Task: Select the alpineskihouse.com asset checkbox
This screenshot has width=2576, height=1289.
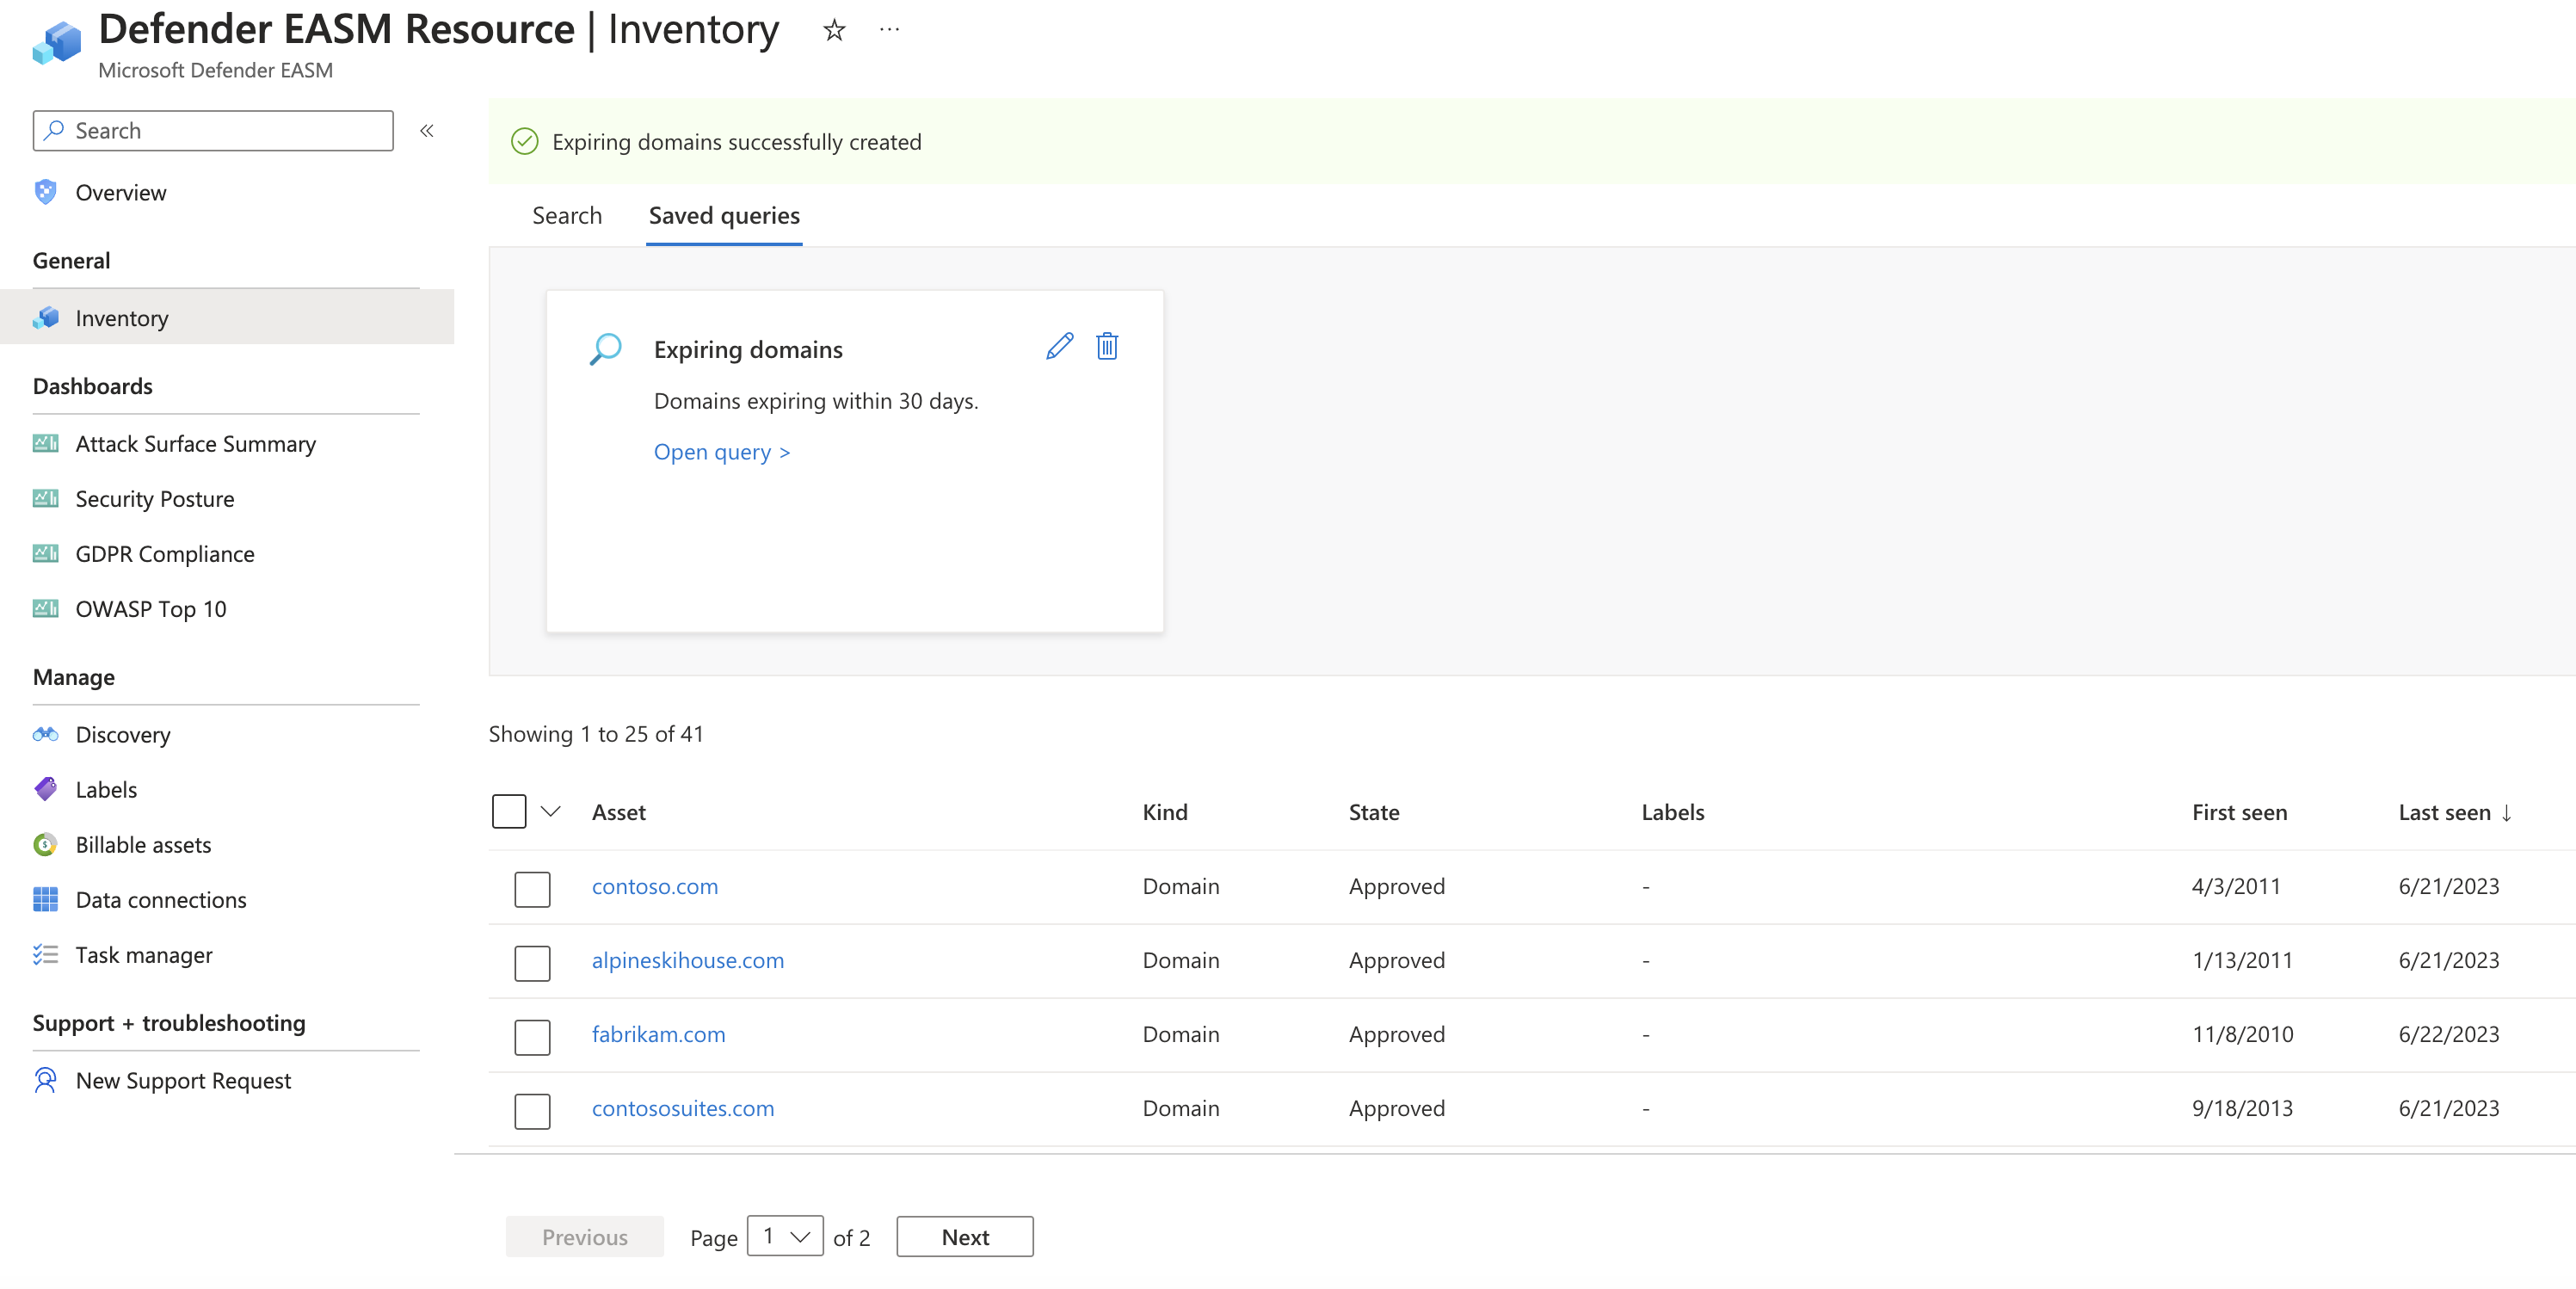Action: coord(533,959)
